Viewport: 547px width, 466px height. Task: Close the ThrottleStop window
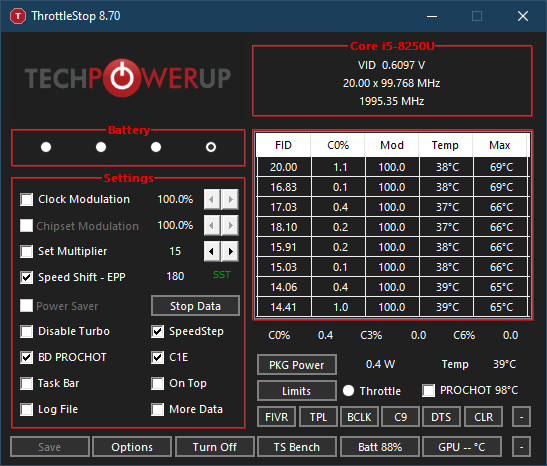pos(523,16)
